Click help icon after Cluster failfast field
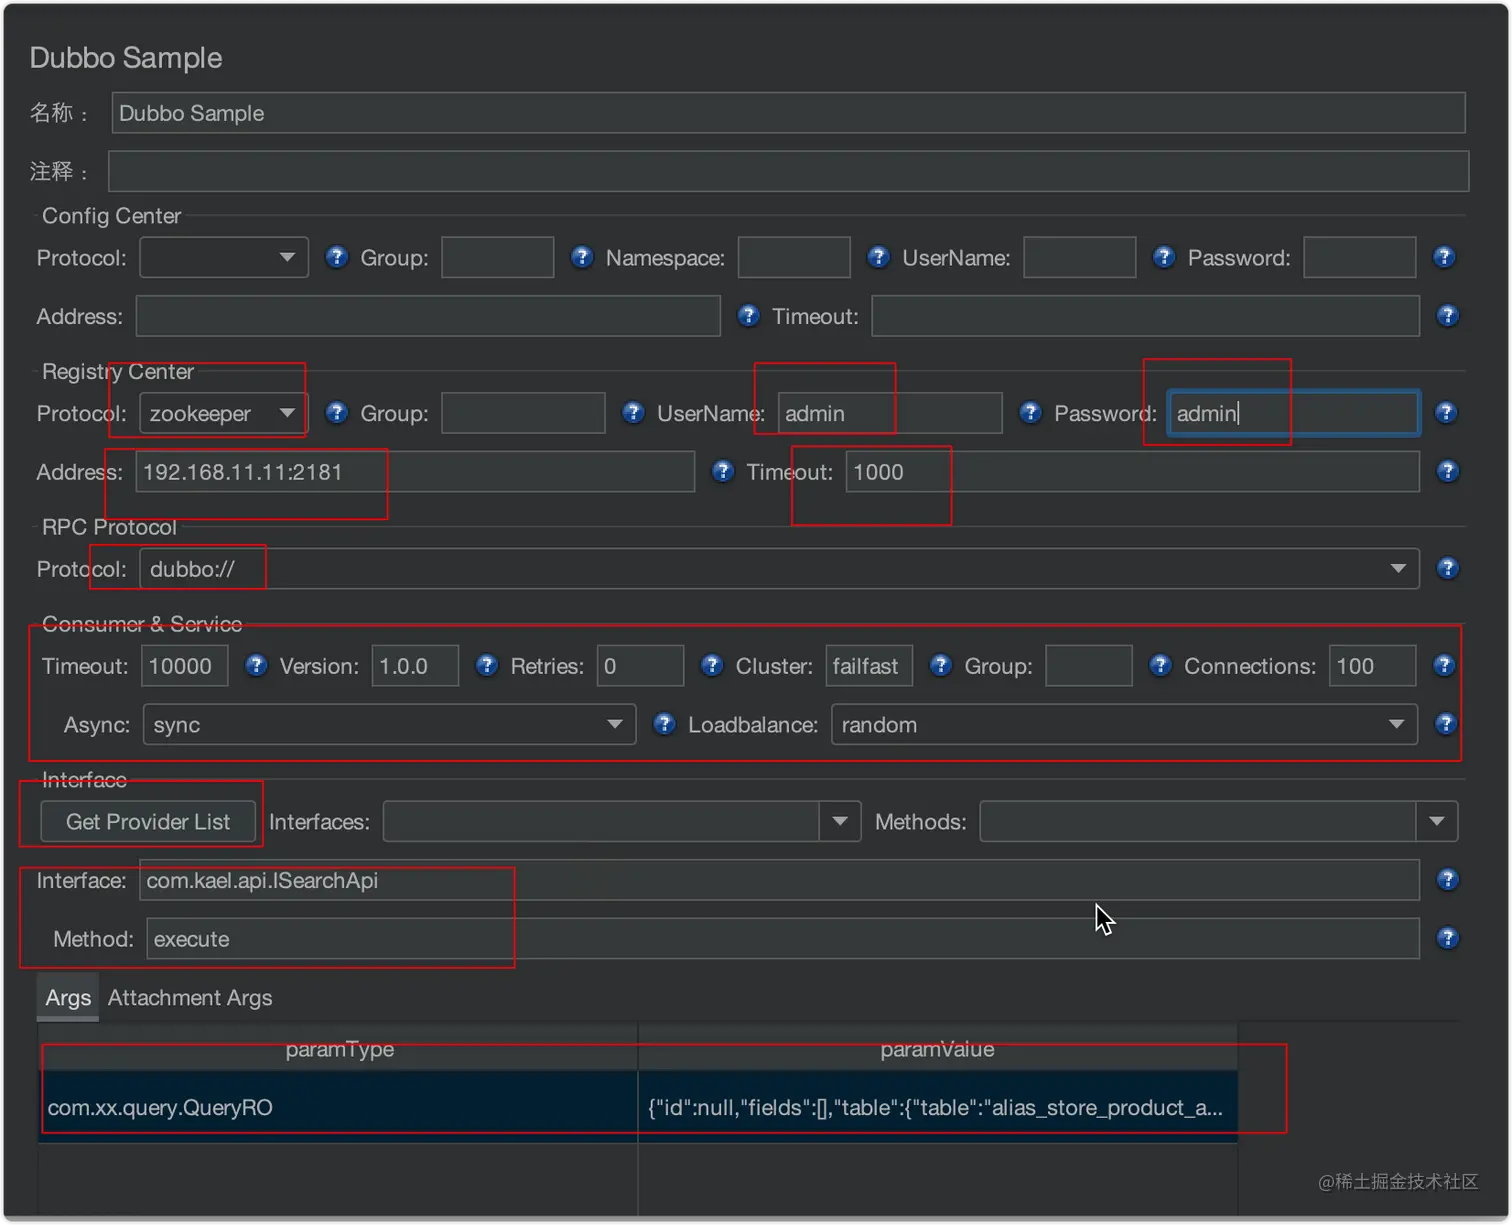 pyautogui.click(x=940, y=666)
